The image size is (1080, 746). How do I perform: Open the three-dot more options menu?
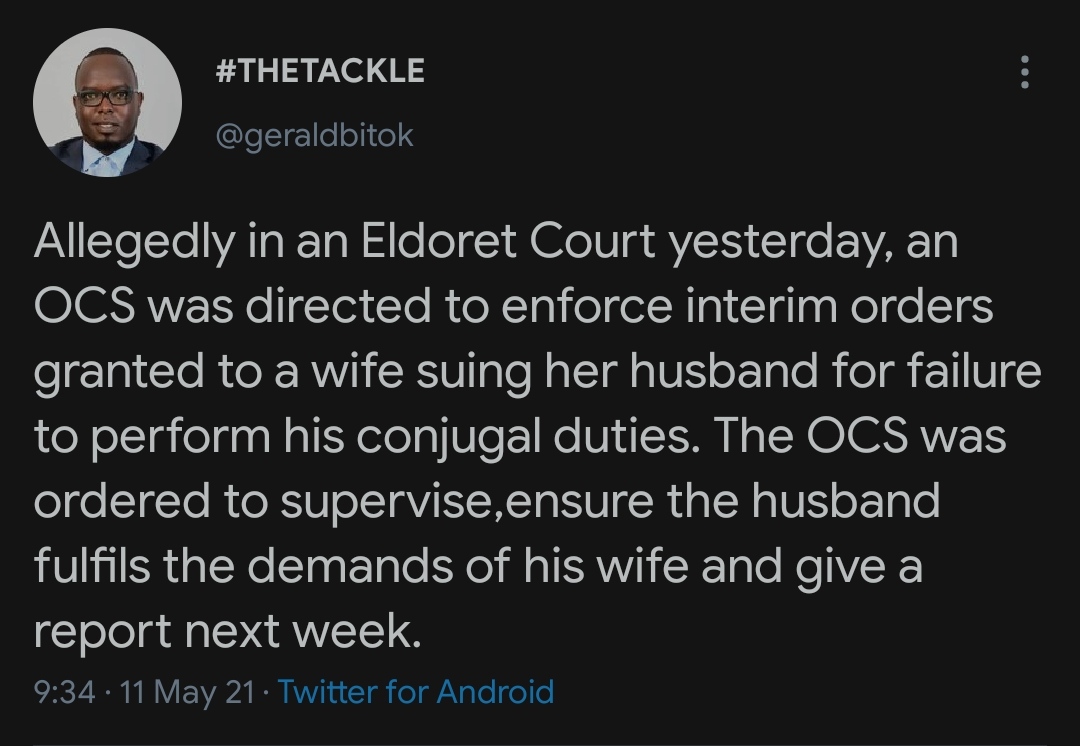coord(1023,73)
